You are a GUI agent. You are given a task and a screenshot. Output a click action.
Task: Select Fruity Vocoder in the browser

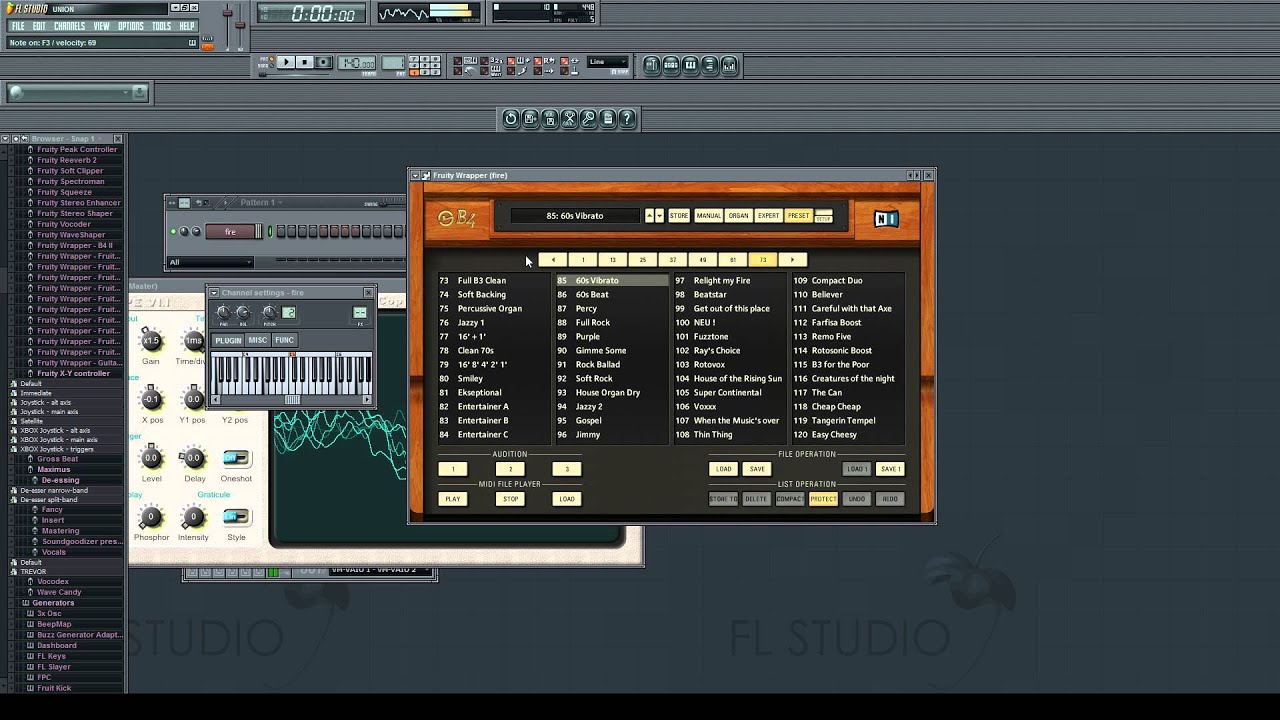coord(64,224)
